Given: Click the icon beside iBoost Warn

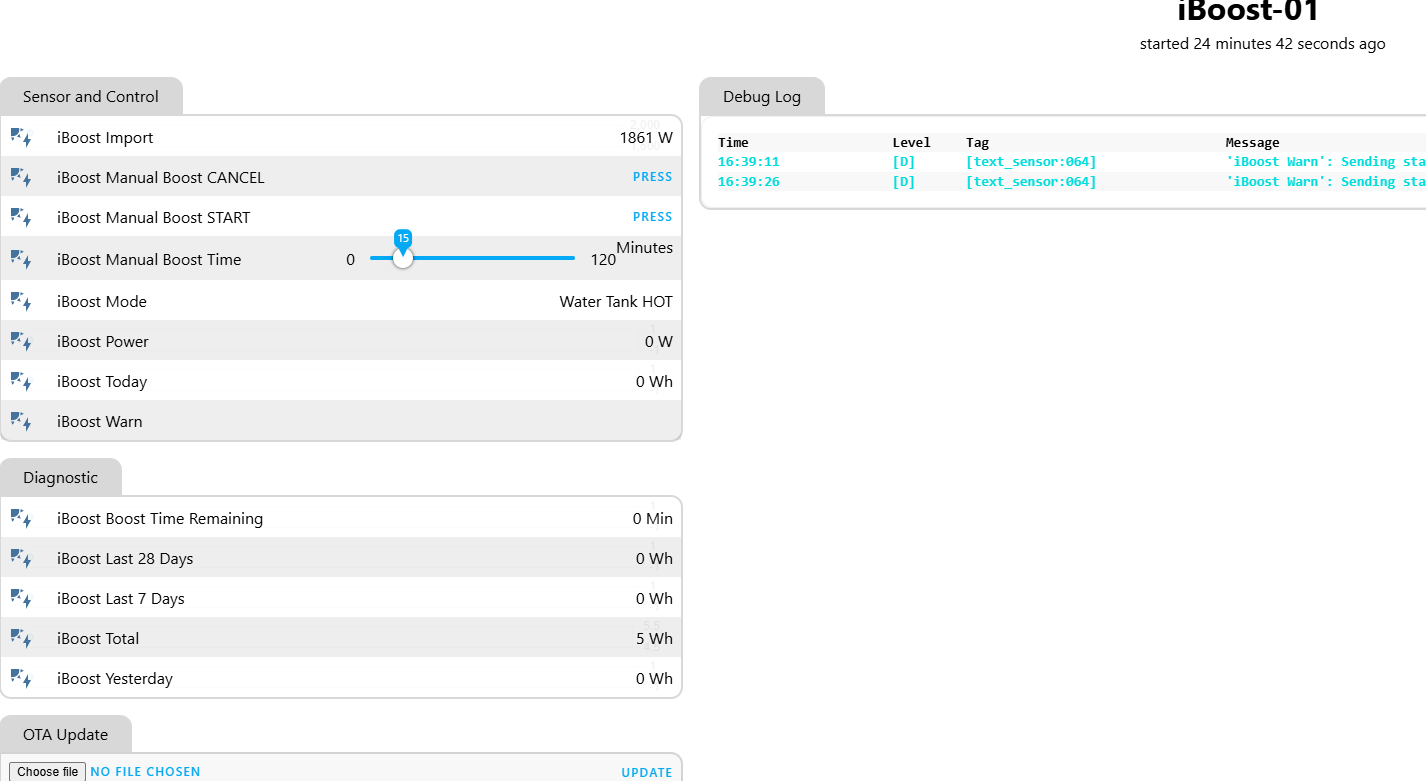Looking at the screenshot, I should pos(21,421).
